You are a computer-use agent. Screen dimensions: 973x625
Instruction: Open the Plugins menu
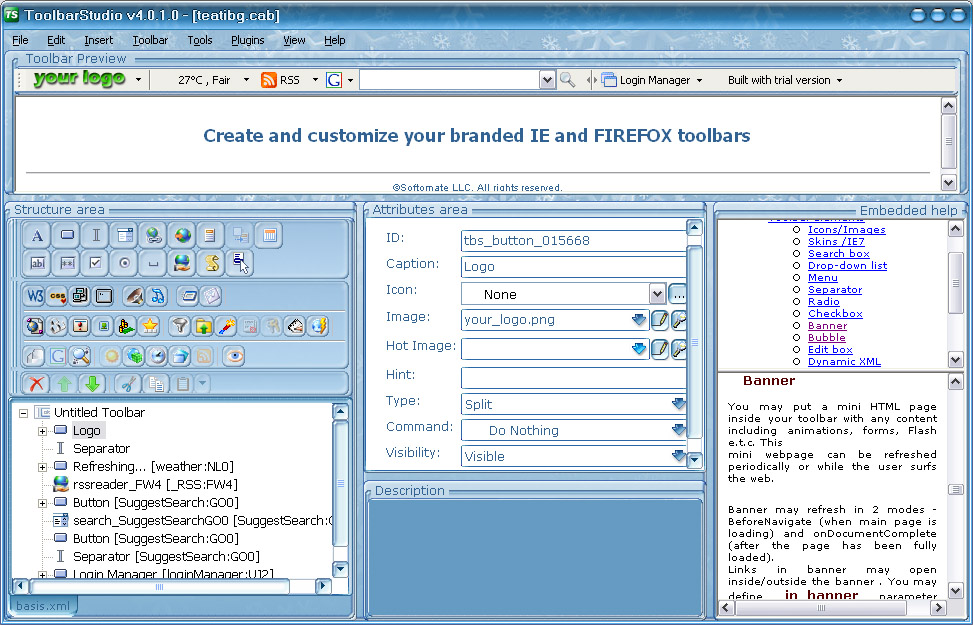(x=247, y=40)
